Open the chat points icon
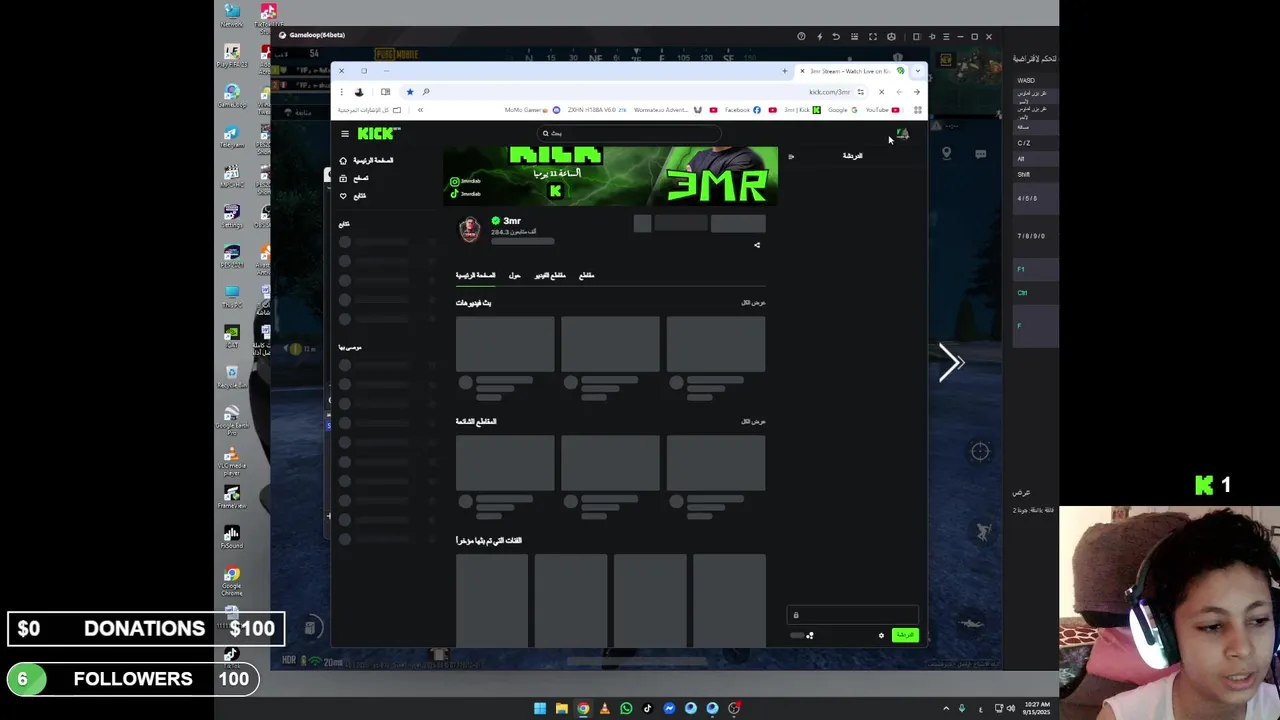The width and height of the screenshot is (1280, 720). point(809,635)
